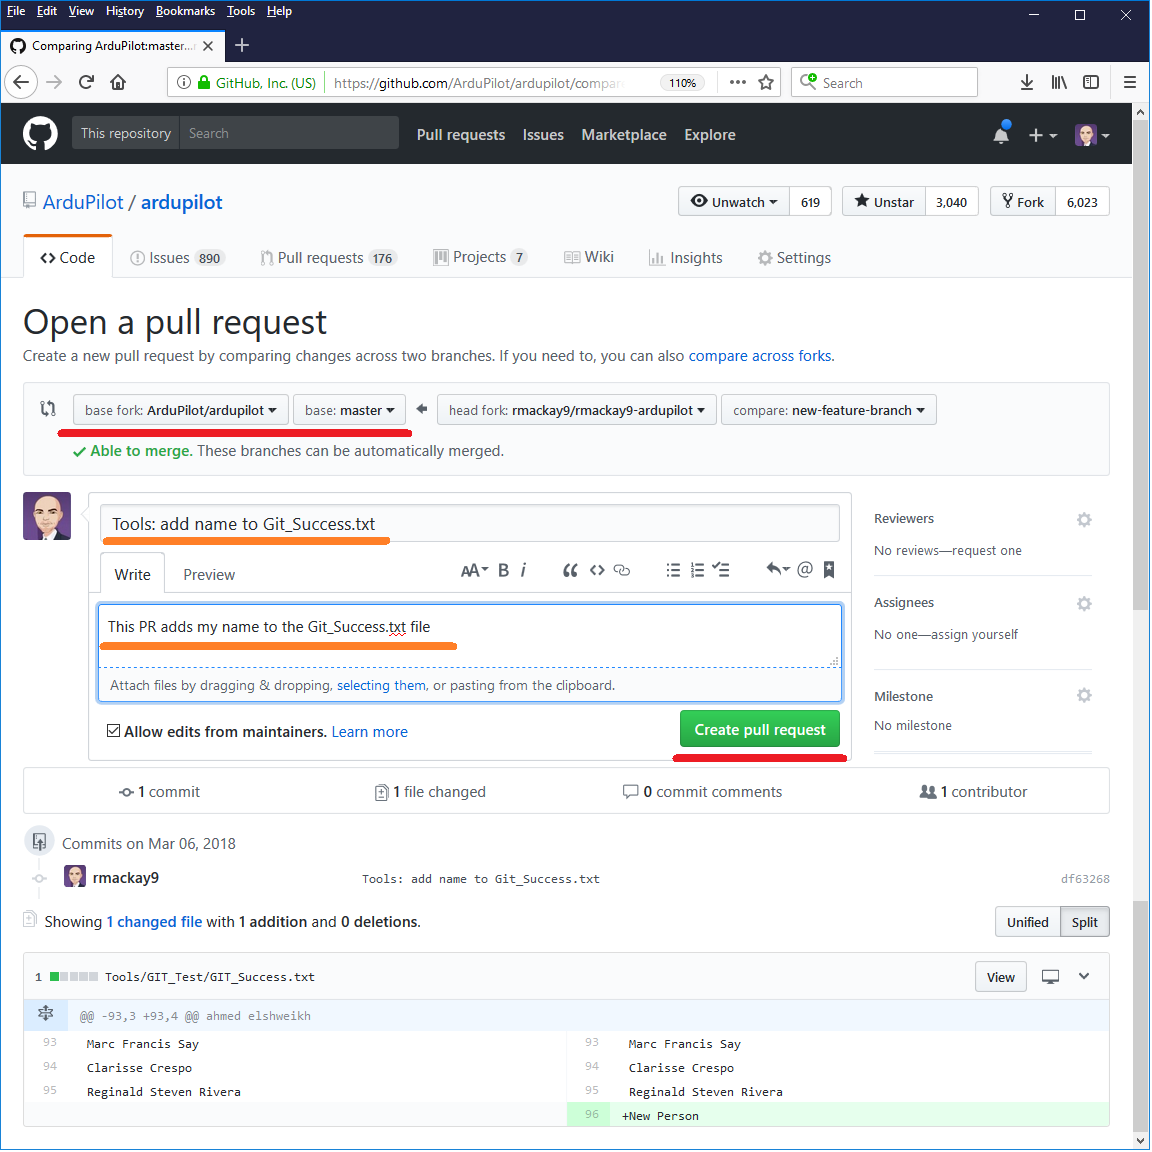Image resolution: width=1152 pixels, height=1152 pixels.
Task: Switch diff view to Unified
Action: pos(1027,922)
